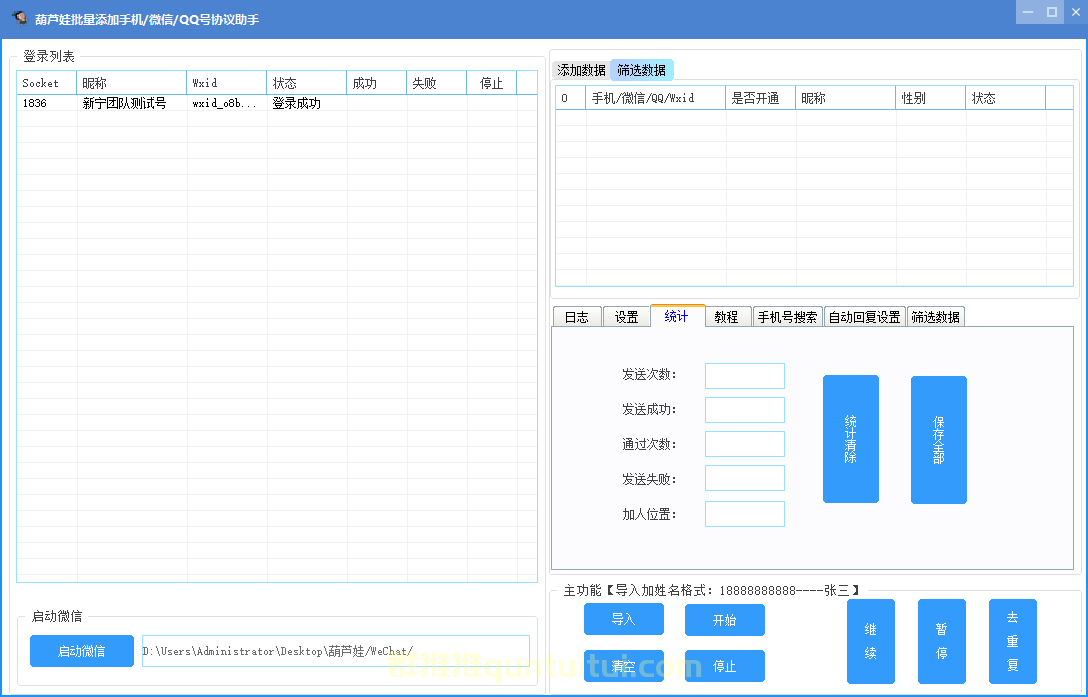Click the Wxid column header
1088x697 pixels.
coord(227,83)
